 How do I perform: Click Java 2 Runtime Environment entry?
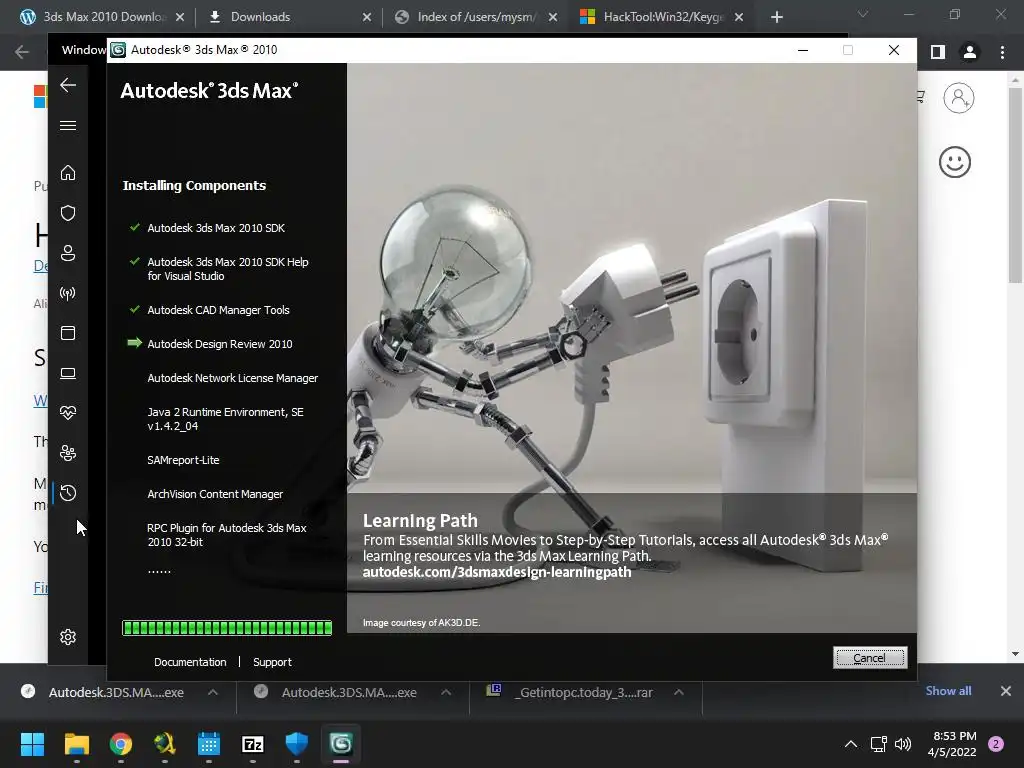[x=225, y=419]
